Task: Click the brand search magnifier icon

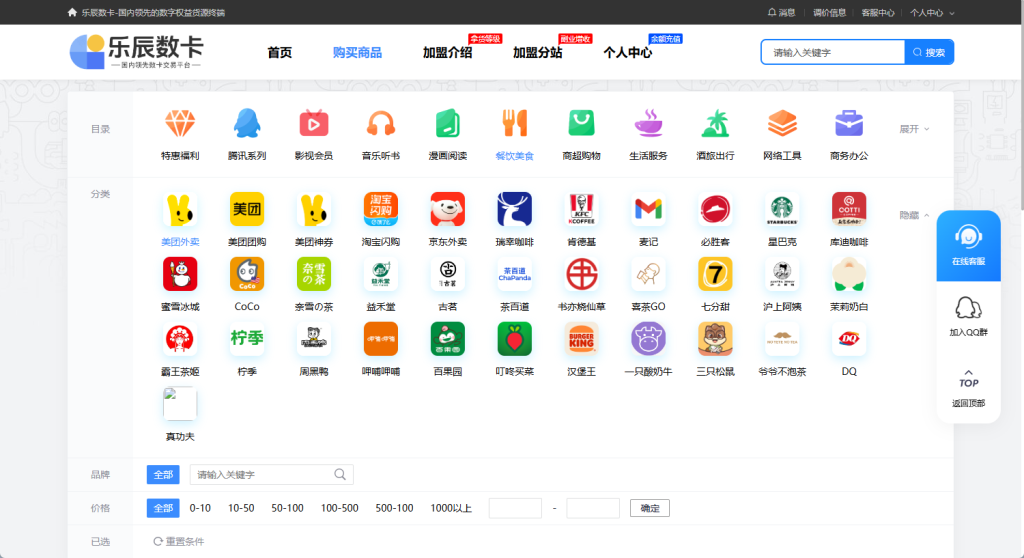Action: click(340, 474)
